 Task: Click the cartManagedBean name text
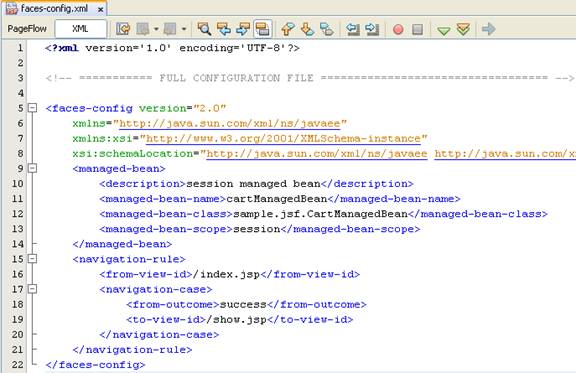(277, 199)
